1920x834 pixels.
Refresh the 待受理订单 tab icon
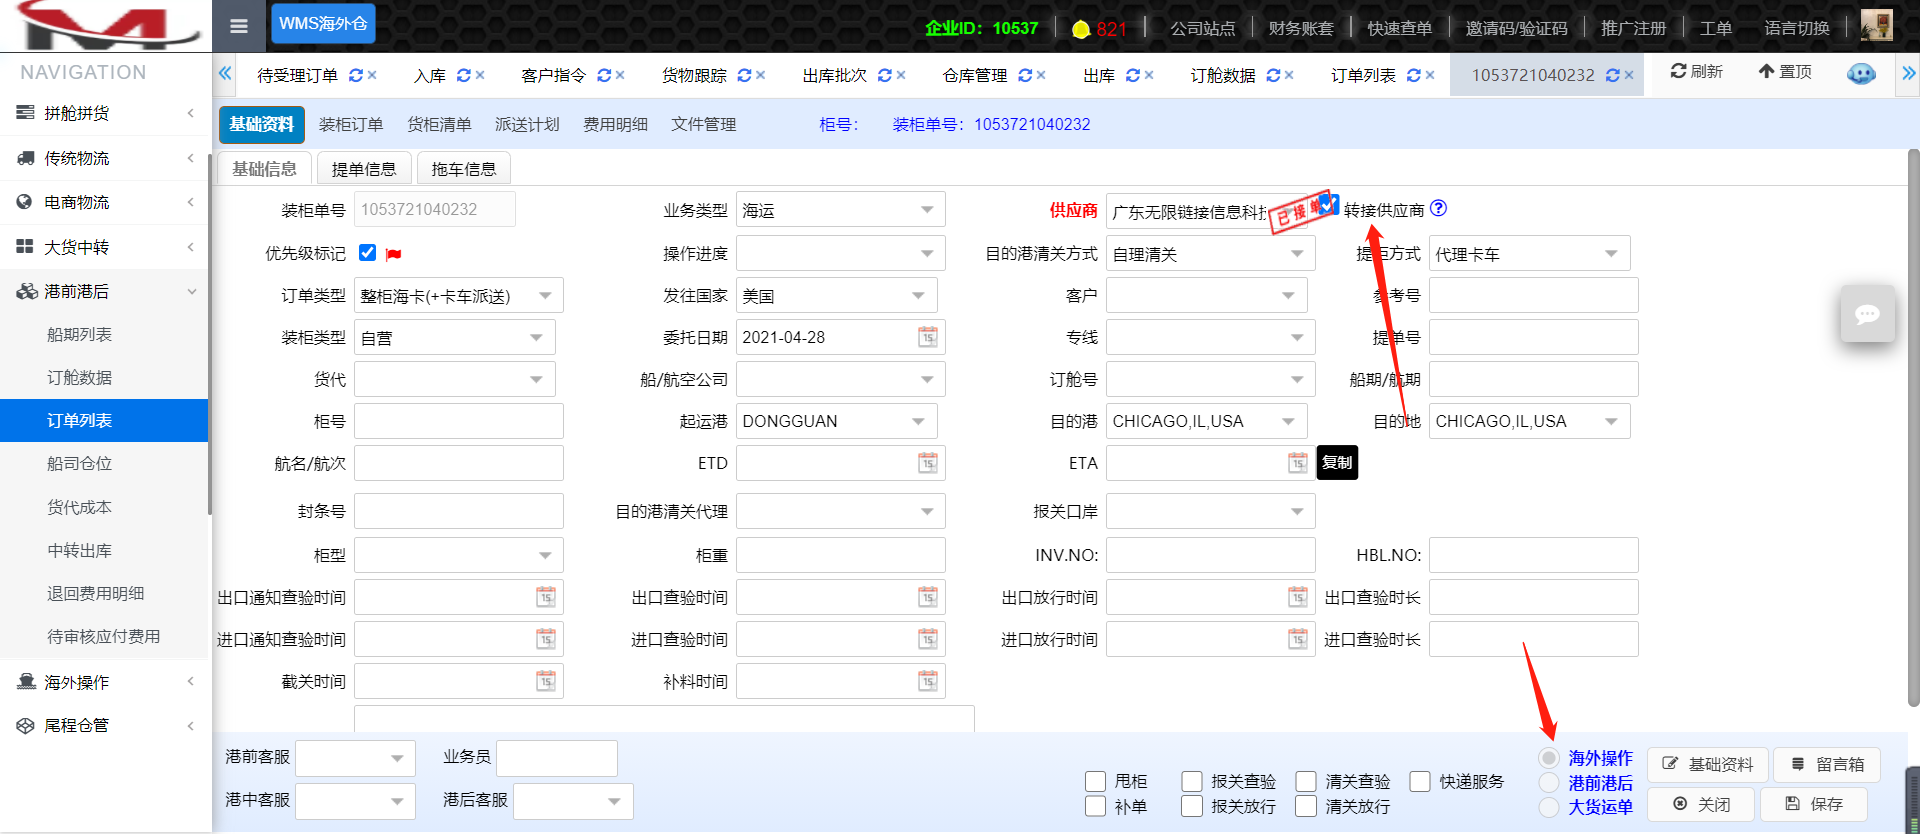[x=356, y=75]
